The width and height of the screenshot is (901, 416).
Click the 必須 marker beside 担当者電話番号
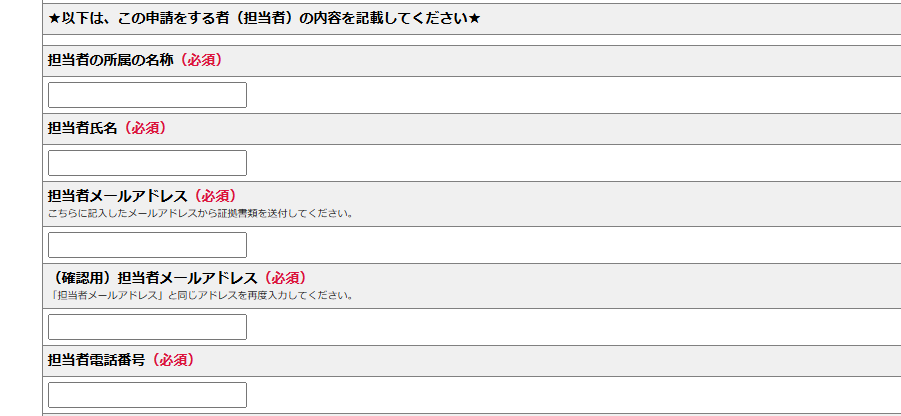click(x=170, y=359)
